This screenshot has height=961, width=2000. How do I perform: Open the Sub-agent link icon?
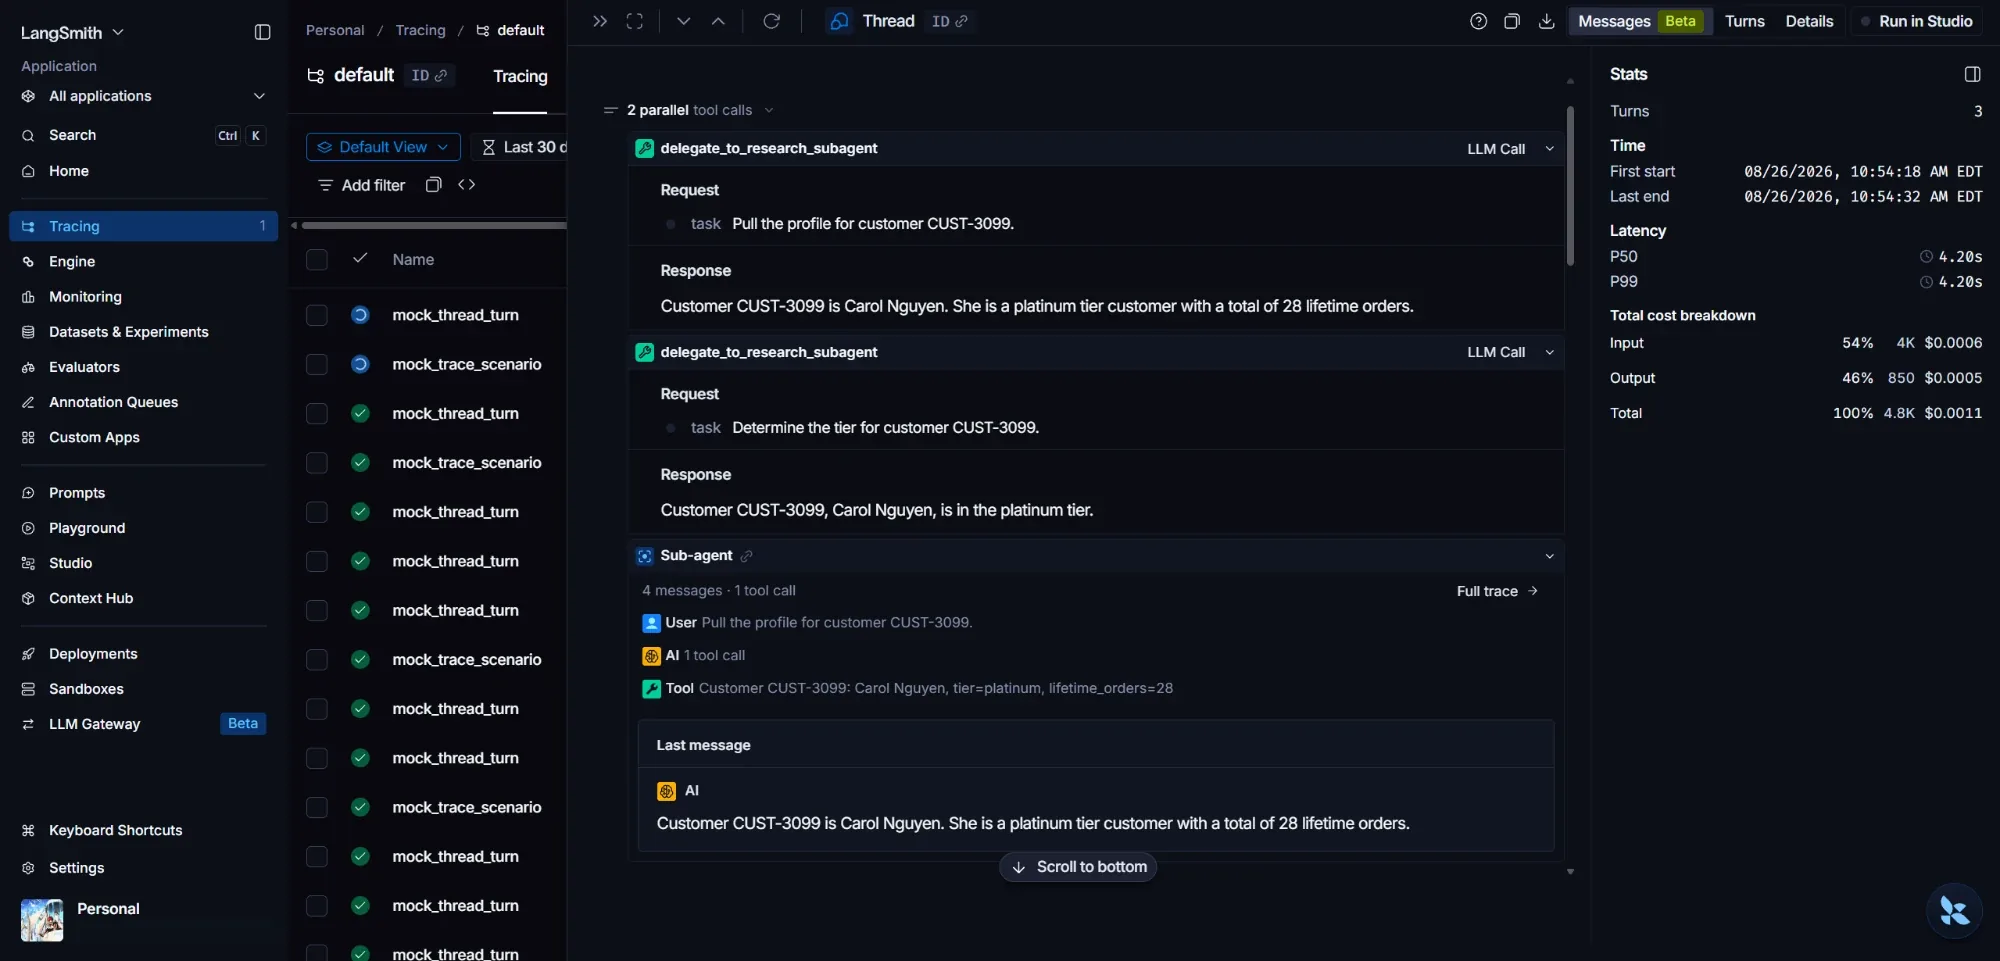746,556
